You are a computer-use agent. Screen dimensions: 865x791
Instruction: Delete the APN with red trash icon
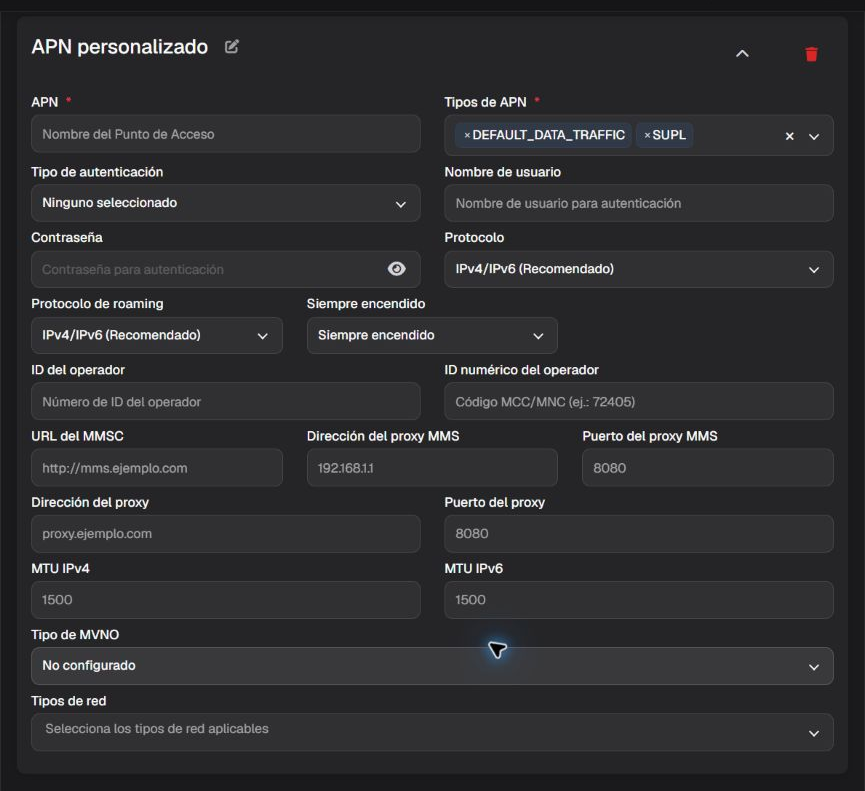(x=811, y=54)
